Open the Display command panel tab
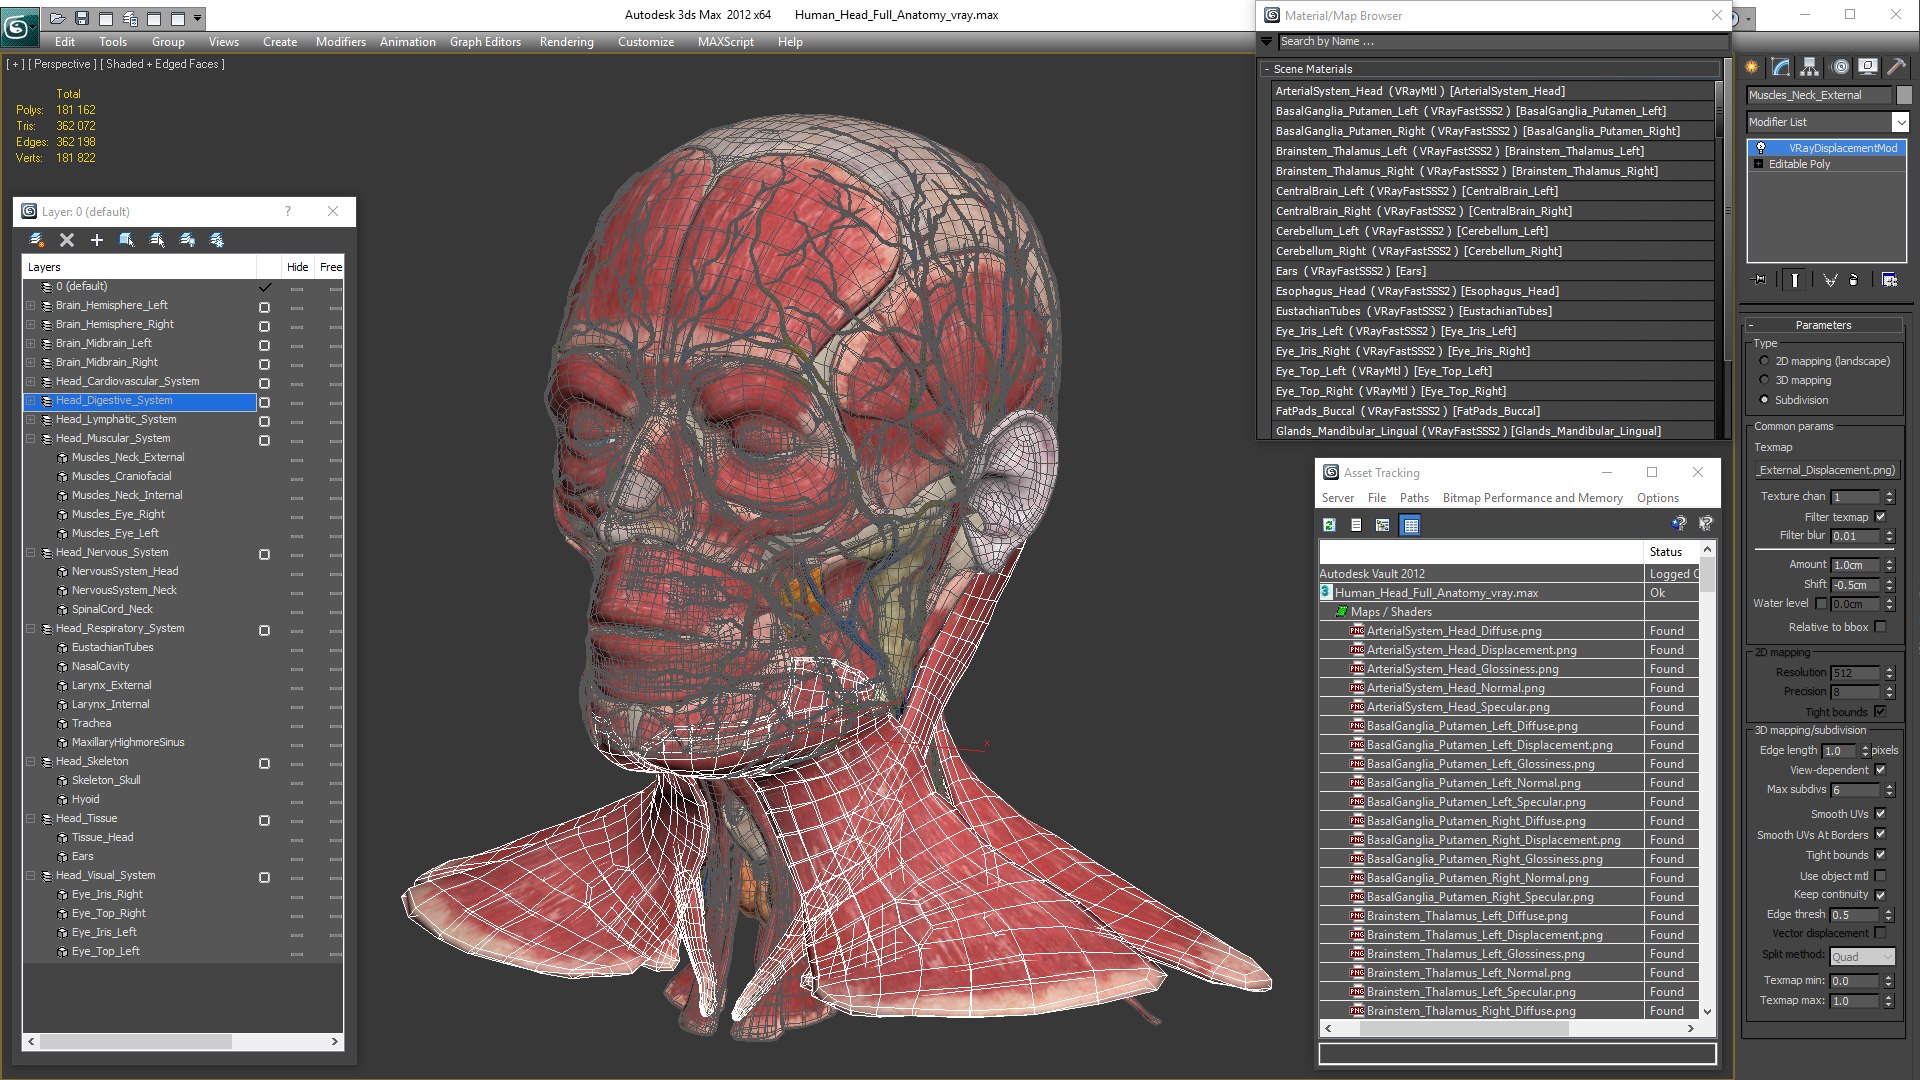Image resolution: width=1920 pixels, height=1080 pixels. tap(1867, 67)
